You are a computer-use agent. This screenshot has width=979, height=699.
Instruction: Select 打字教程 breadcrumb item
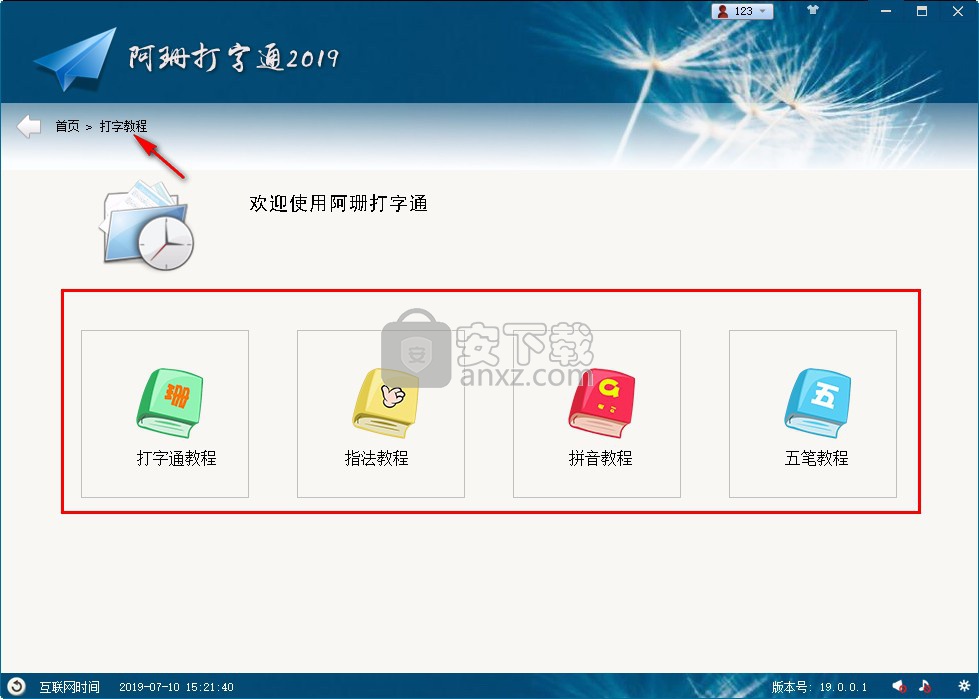coord(124,127)
